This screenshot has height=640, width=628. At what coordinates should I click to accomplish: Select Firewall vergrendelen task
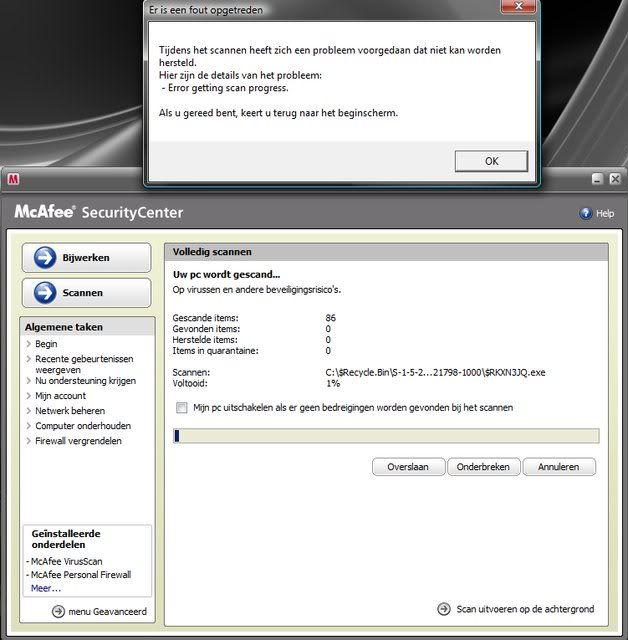(78, 441)
